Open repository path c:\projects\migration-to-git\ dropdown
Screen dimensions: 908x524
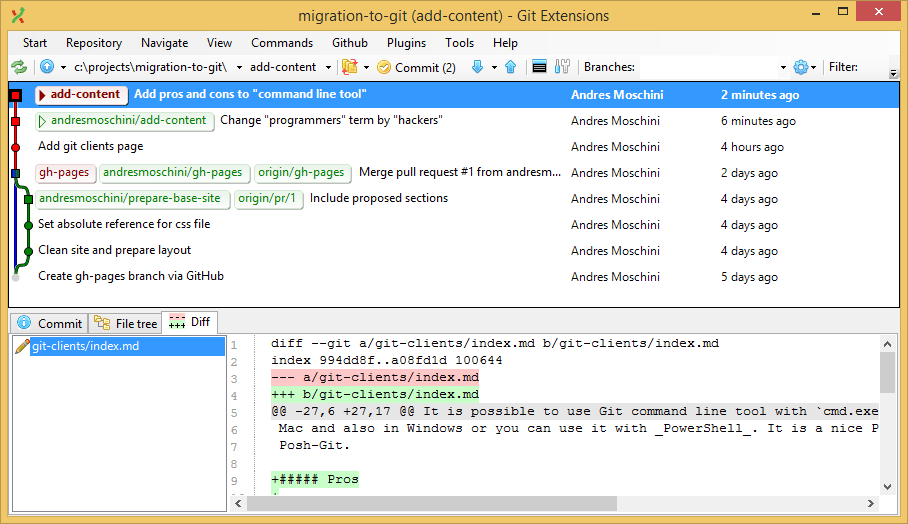click(239, 68)
